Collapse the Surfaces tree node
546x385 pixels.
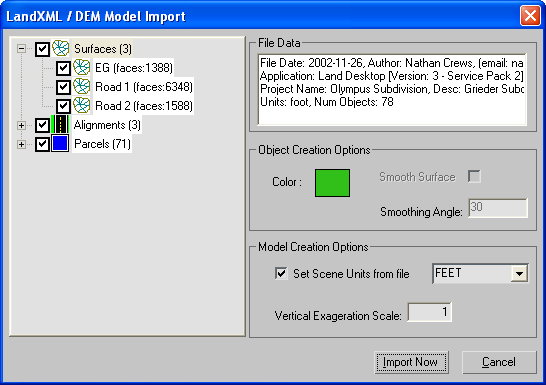pyautogui.click(x=21, y=48)
